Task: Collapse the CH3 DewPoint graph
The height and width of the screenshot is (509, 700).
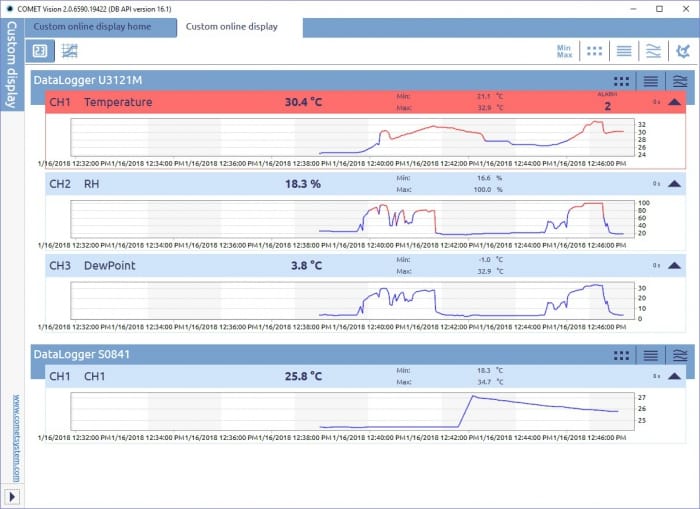Action: click(675, 266)
